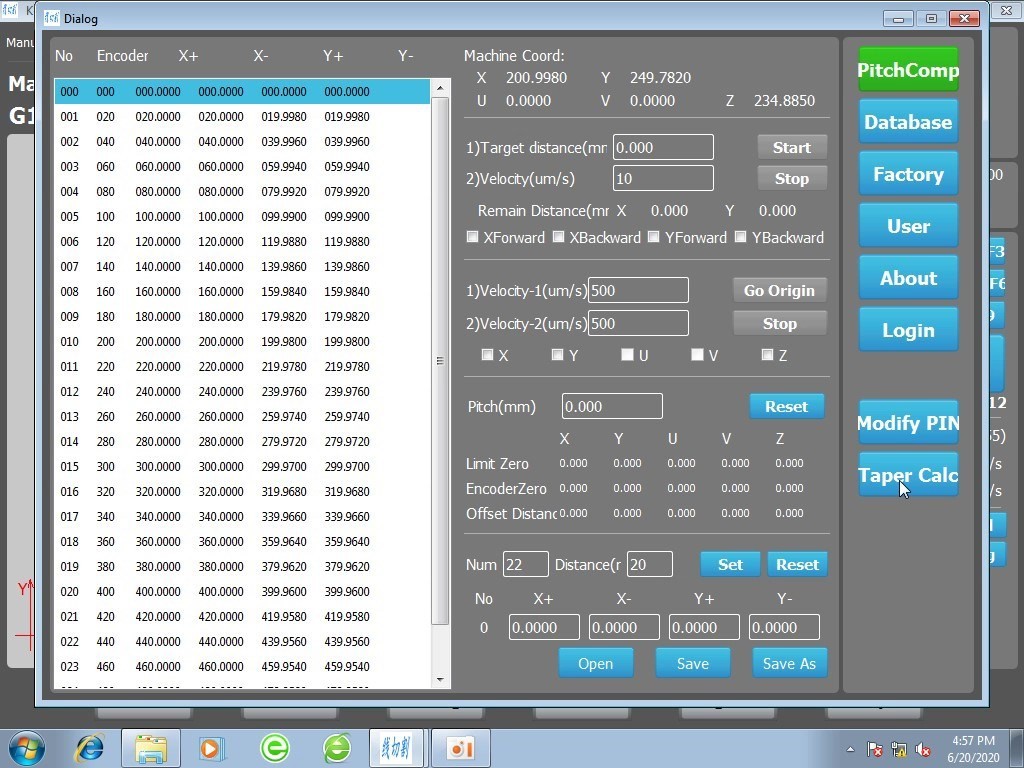Switch to the wire-cut app taskbar icon

pyautogui.click(x=396, y=747)
